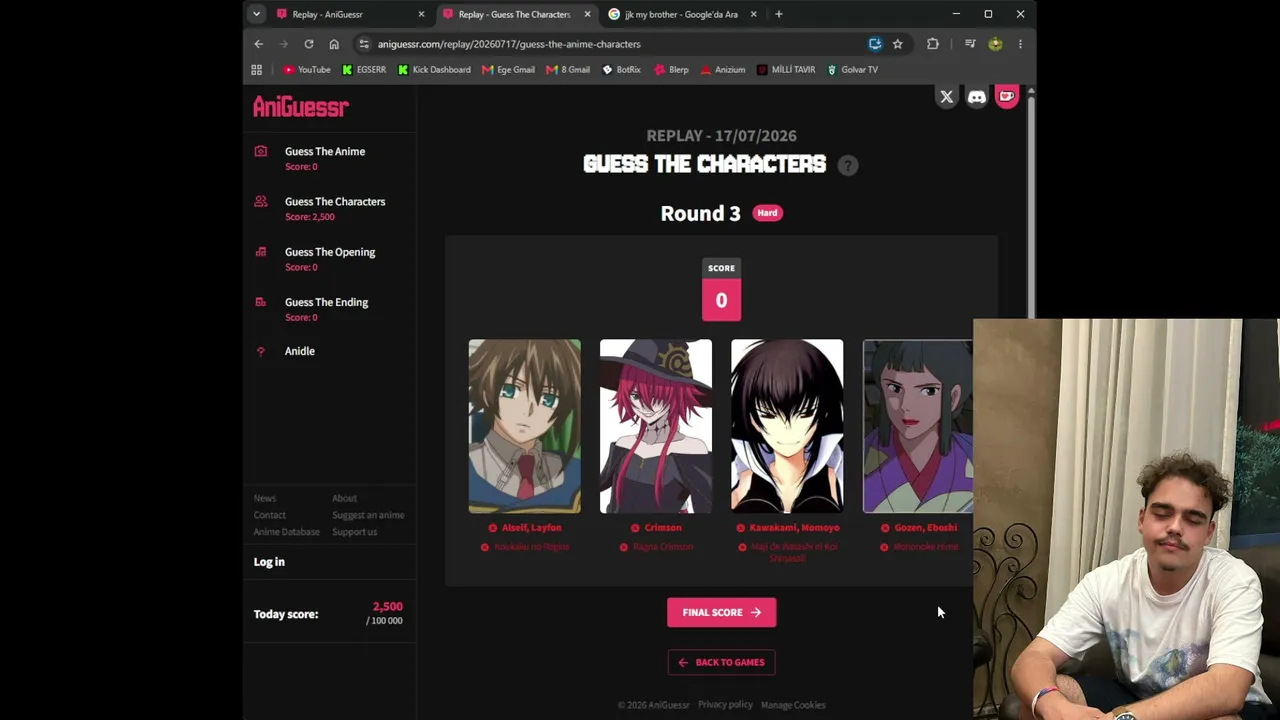Click the Guess The Characters people icon

[261, 201]
